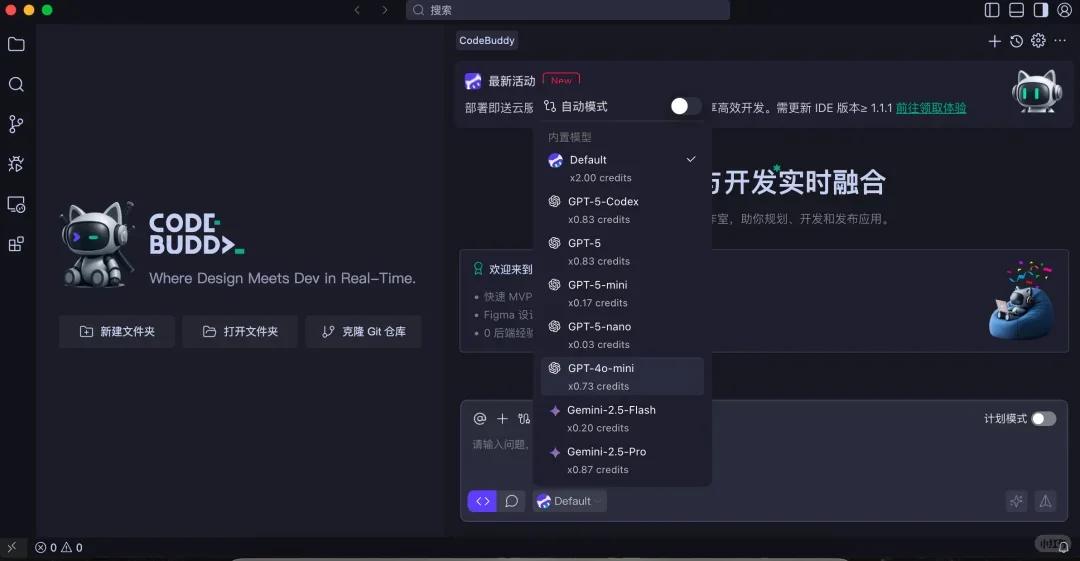Start a new chat with plus icon
This screenshot has height=561, width=1080.
994,41
